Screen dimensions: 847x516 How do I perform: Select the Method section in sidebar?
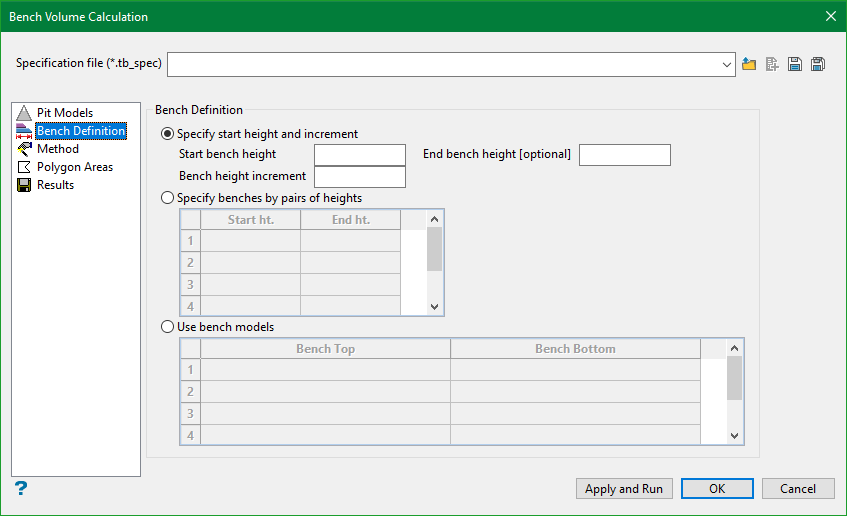[57, 149]
